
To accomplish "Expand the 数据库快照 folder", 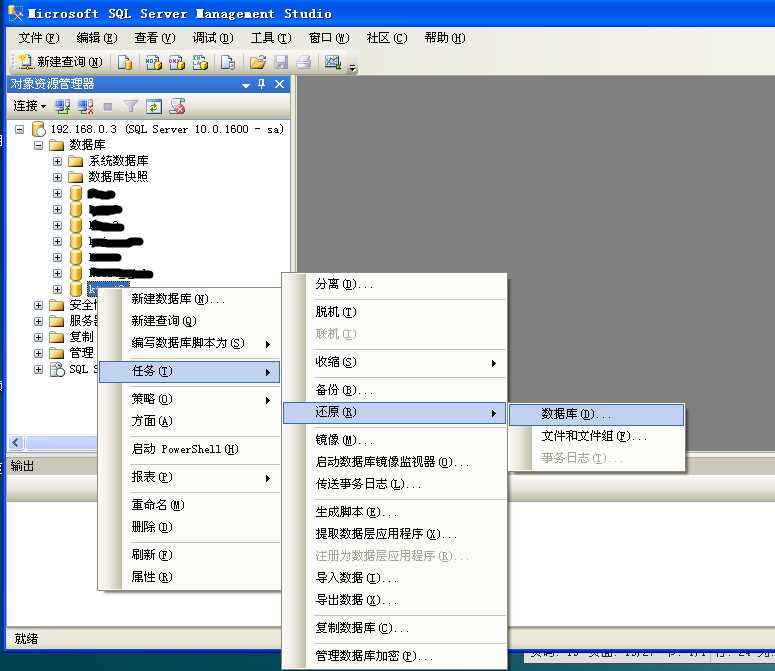I will tap(57, 177).
